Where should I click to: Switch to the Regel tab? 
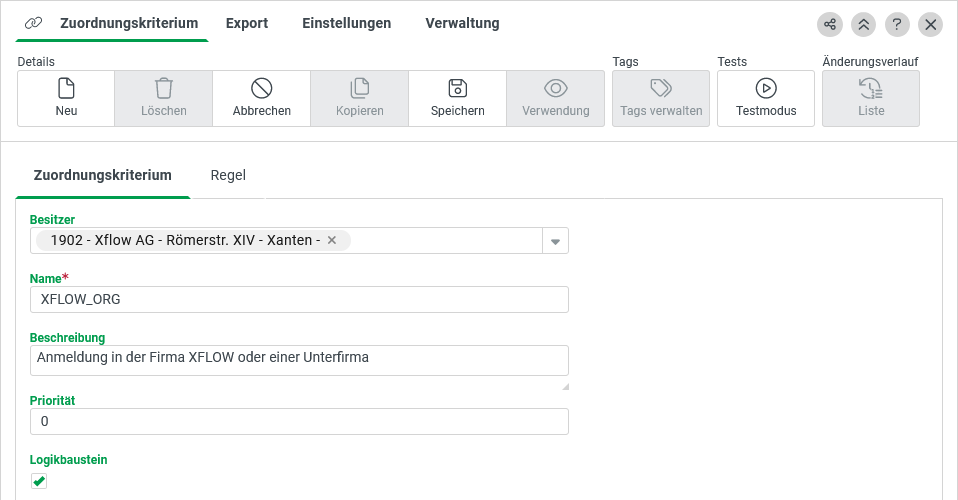228,175
